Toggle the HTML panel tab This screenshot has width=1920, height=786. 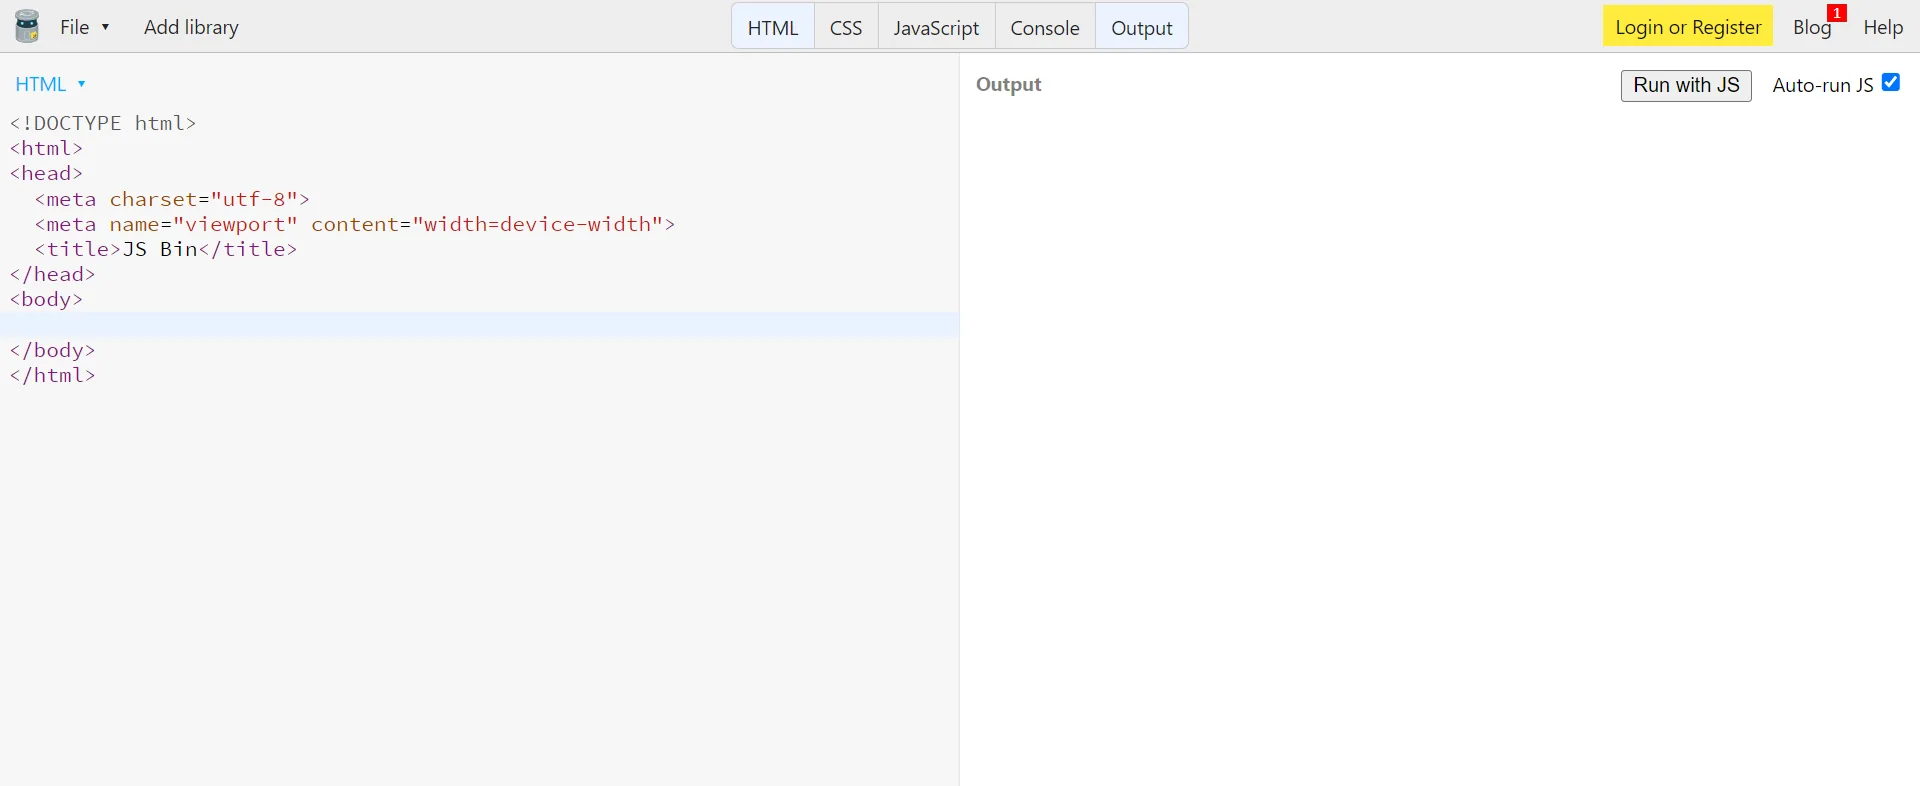(x=773, y=27)
